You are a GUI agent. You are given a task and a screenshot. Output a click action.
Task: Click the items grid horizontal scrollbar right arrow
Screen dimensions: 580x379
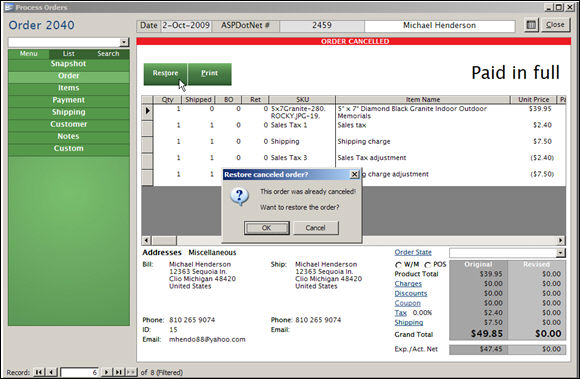(561, 240)
